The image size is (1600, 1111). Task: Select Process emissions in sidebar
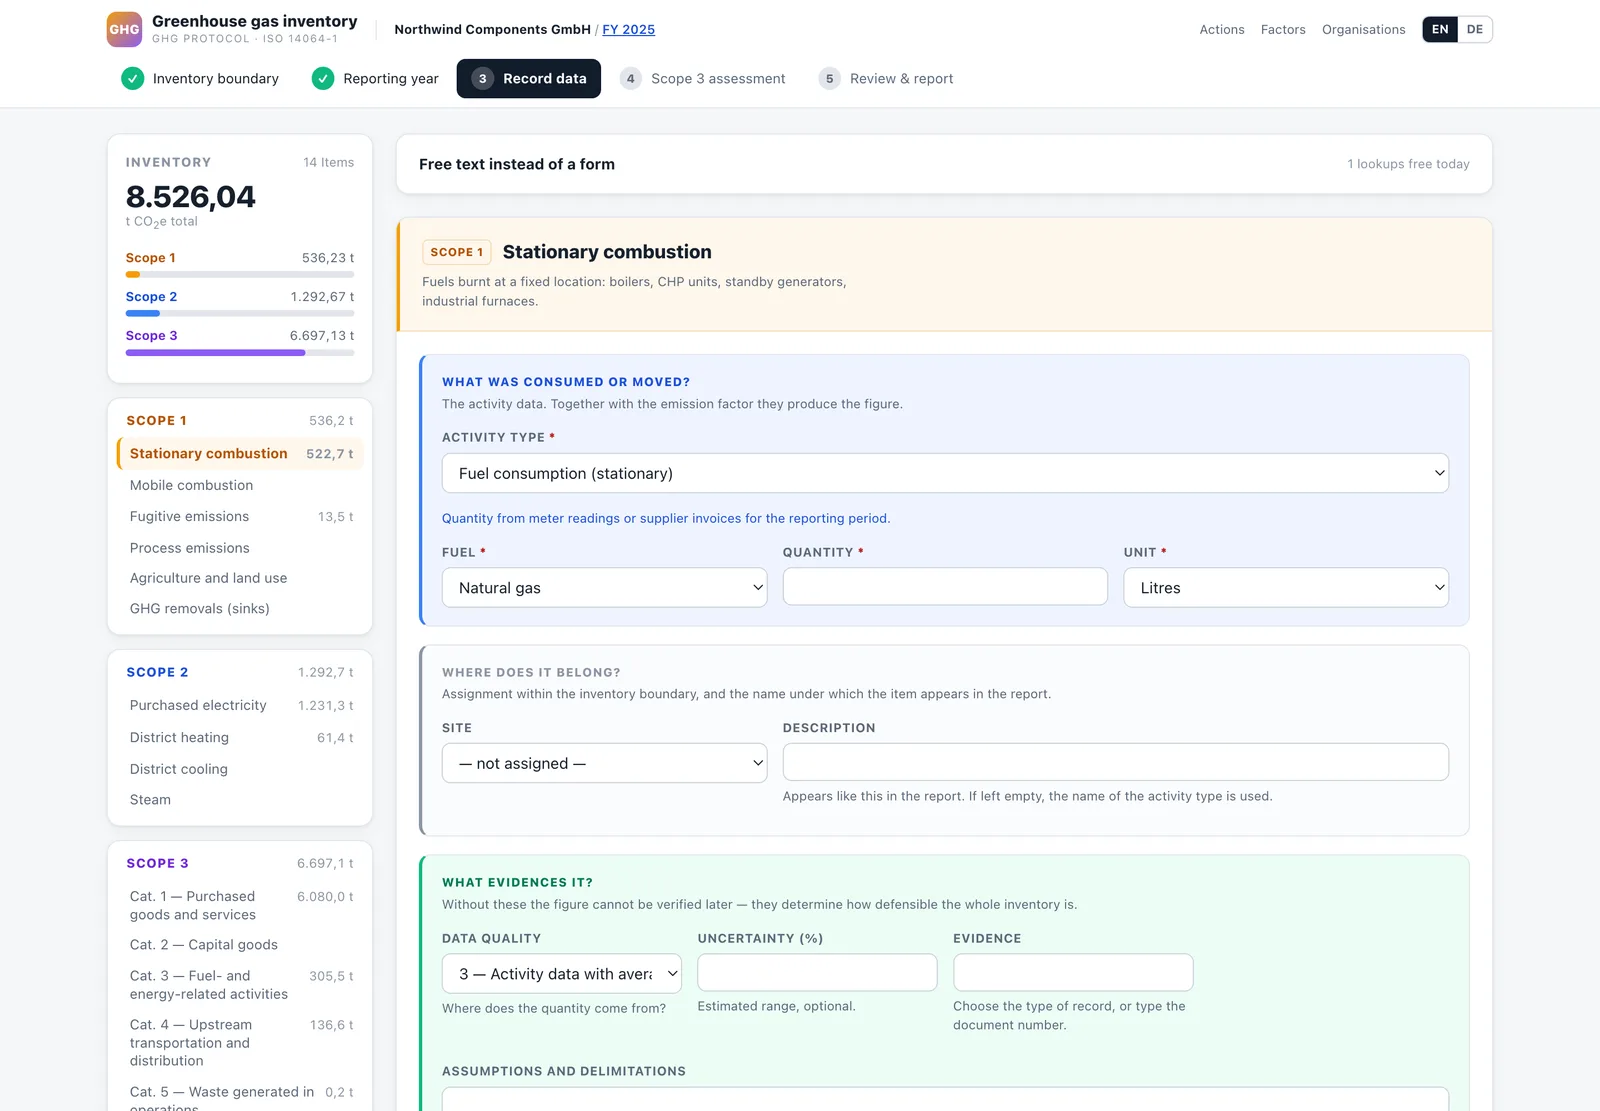[240, 548]
